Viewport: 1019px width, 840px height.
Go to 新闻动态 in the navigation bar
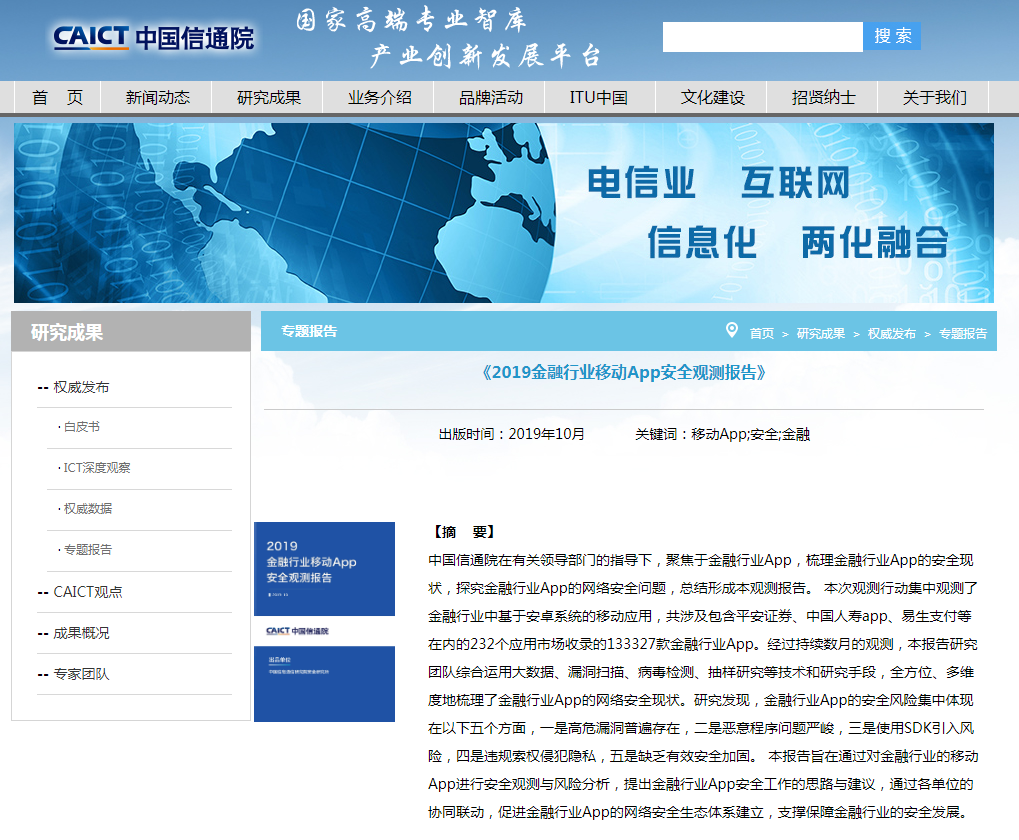pyautogui.click(x=157, y=98)
